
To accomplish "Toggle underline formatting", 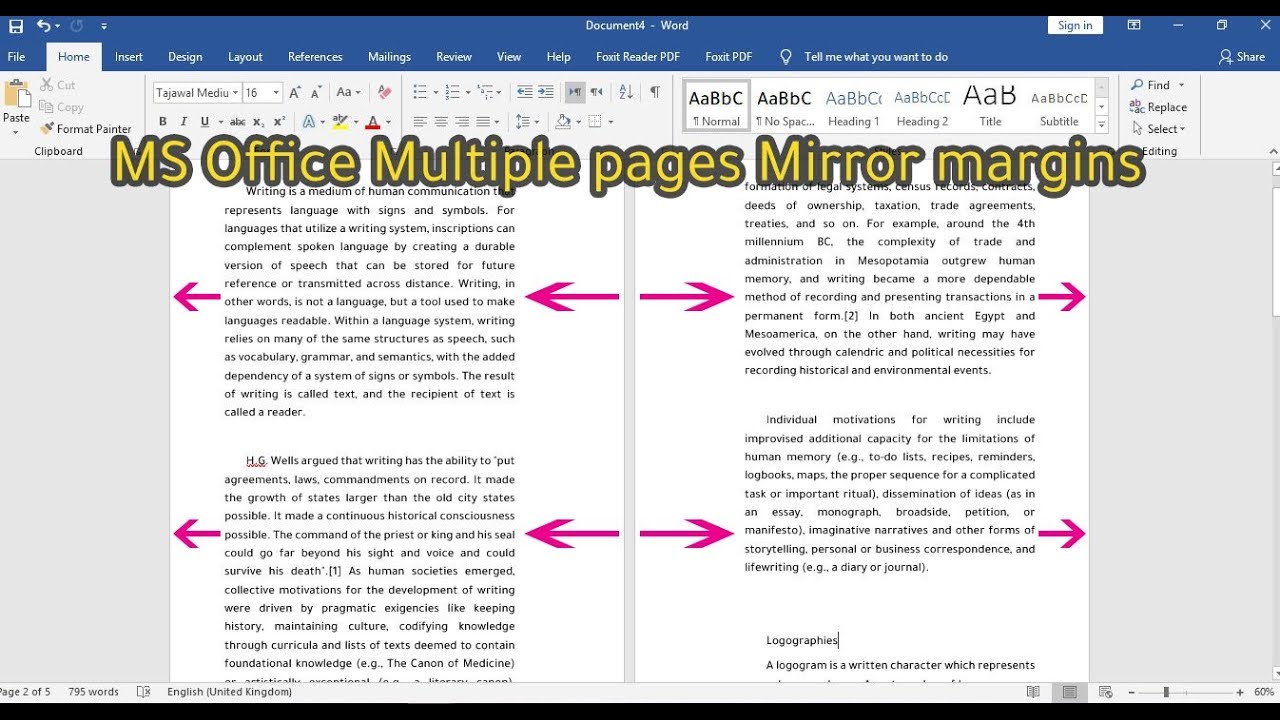I will pos(205,122).
